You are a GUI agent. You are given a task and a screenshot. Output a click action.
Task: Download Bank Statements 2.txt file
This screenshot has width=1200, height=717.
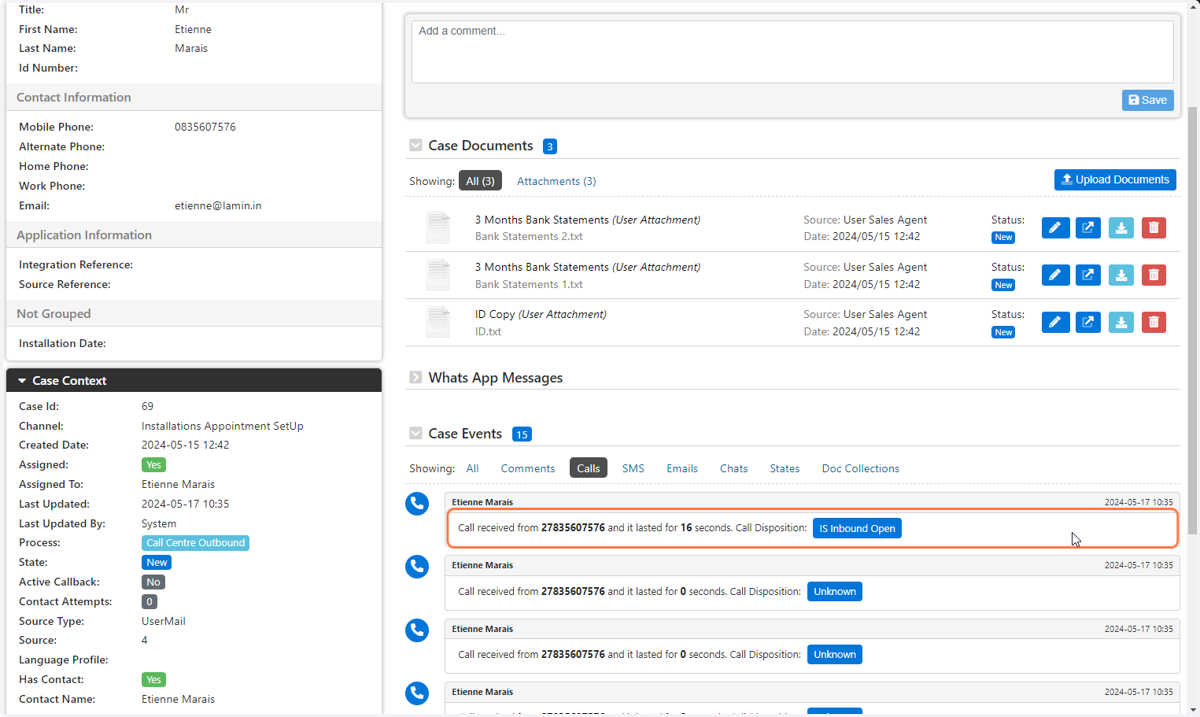(1121, 228)
